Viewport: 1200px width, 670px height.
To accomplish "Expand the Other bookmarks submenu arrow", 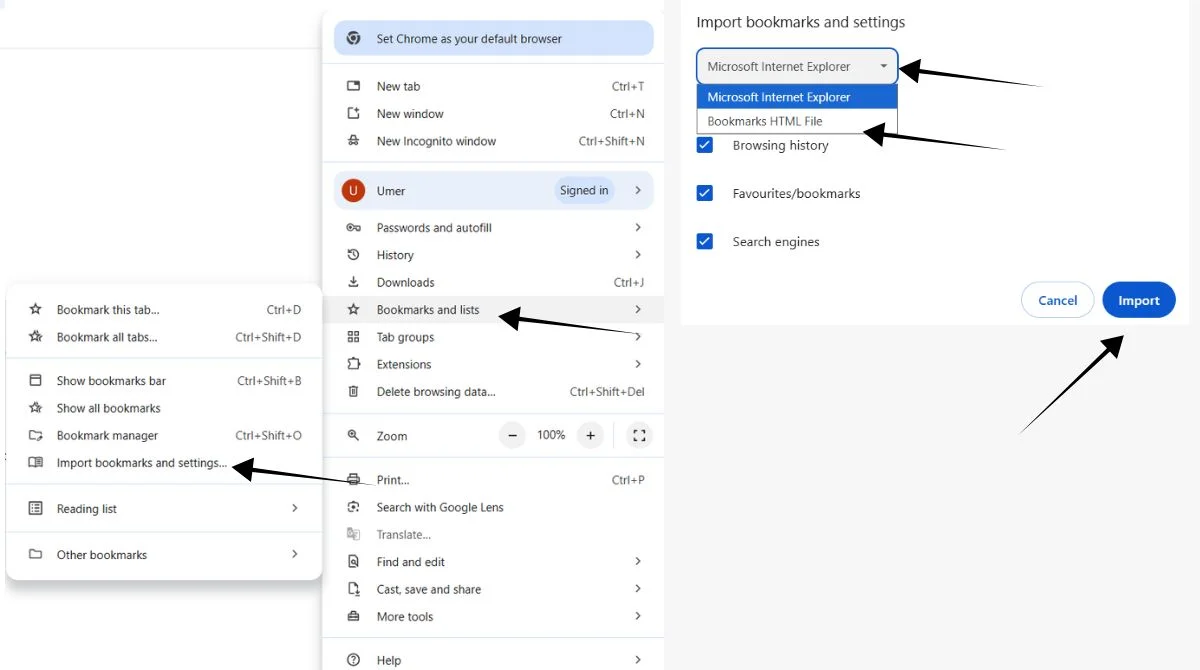I will tap(295, 555).
